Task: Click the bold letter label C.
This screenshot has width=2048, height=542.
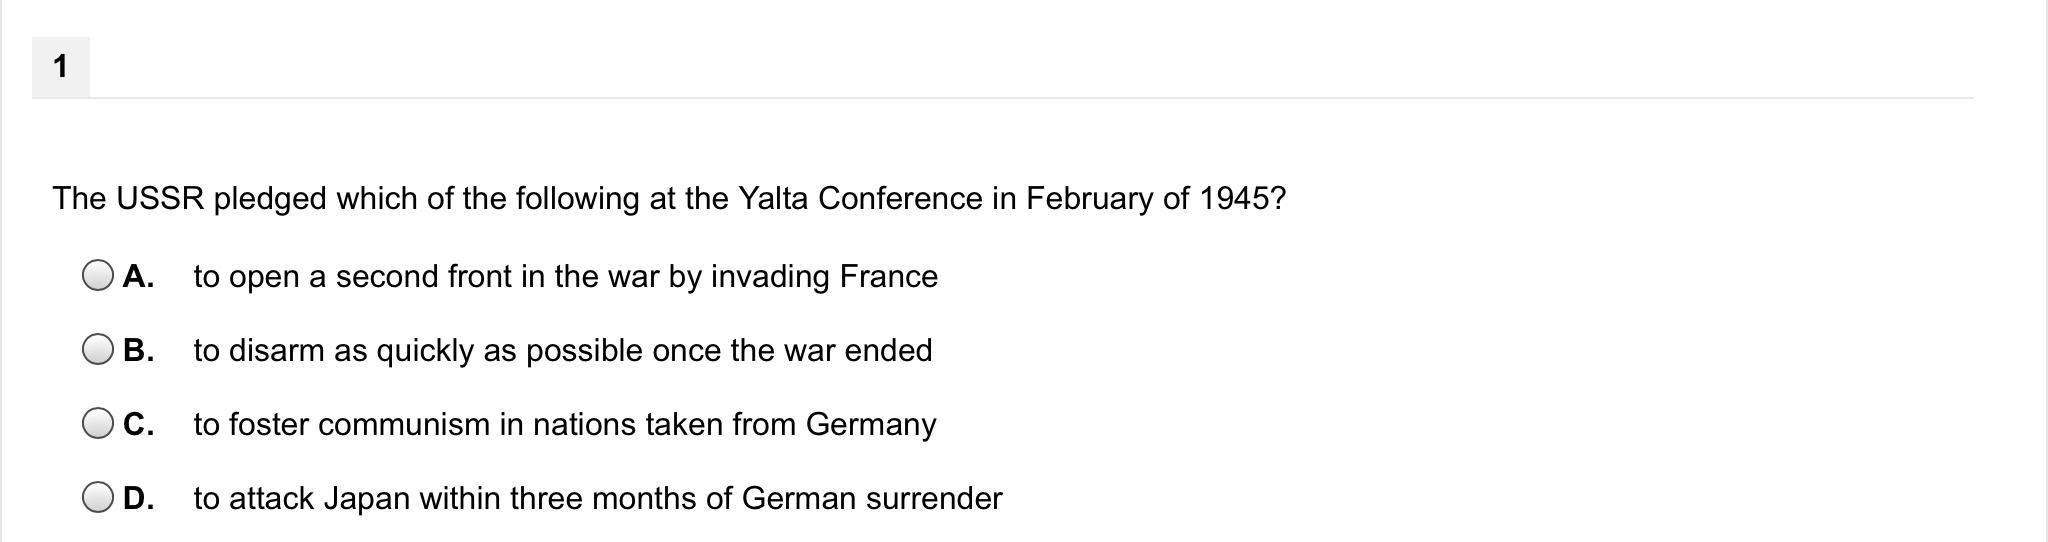Action: [138, 425]
